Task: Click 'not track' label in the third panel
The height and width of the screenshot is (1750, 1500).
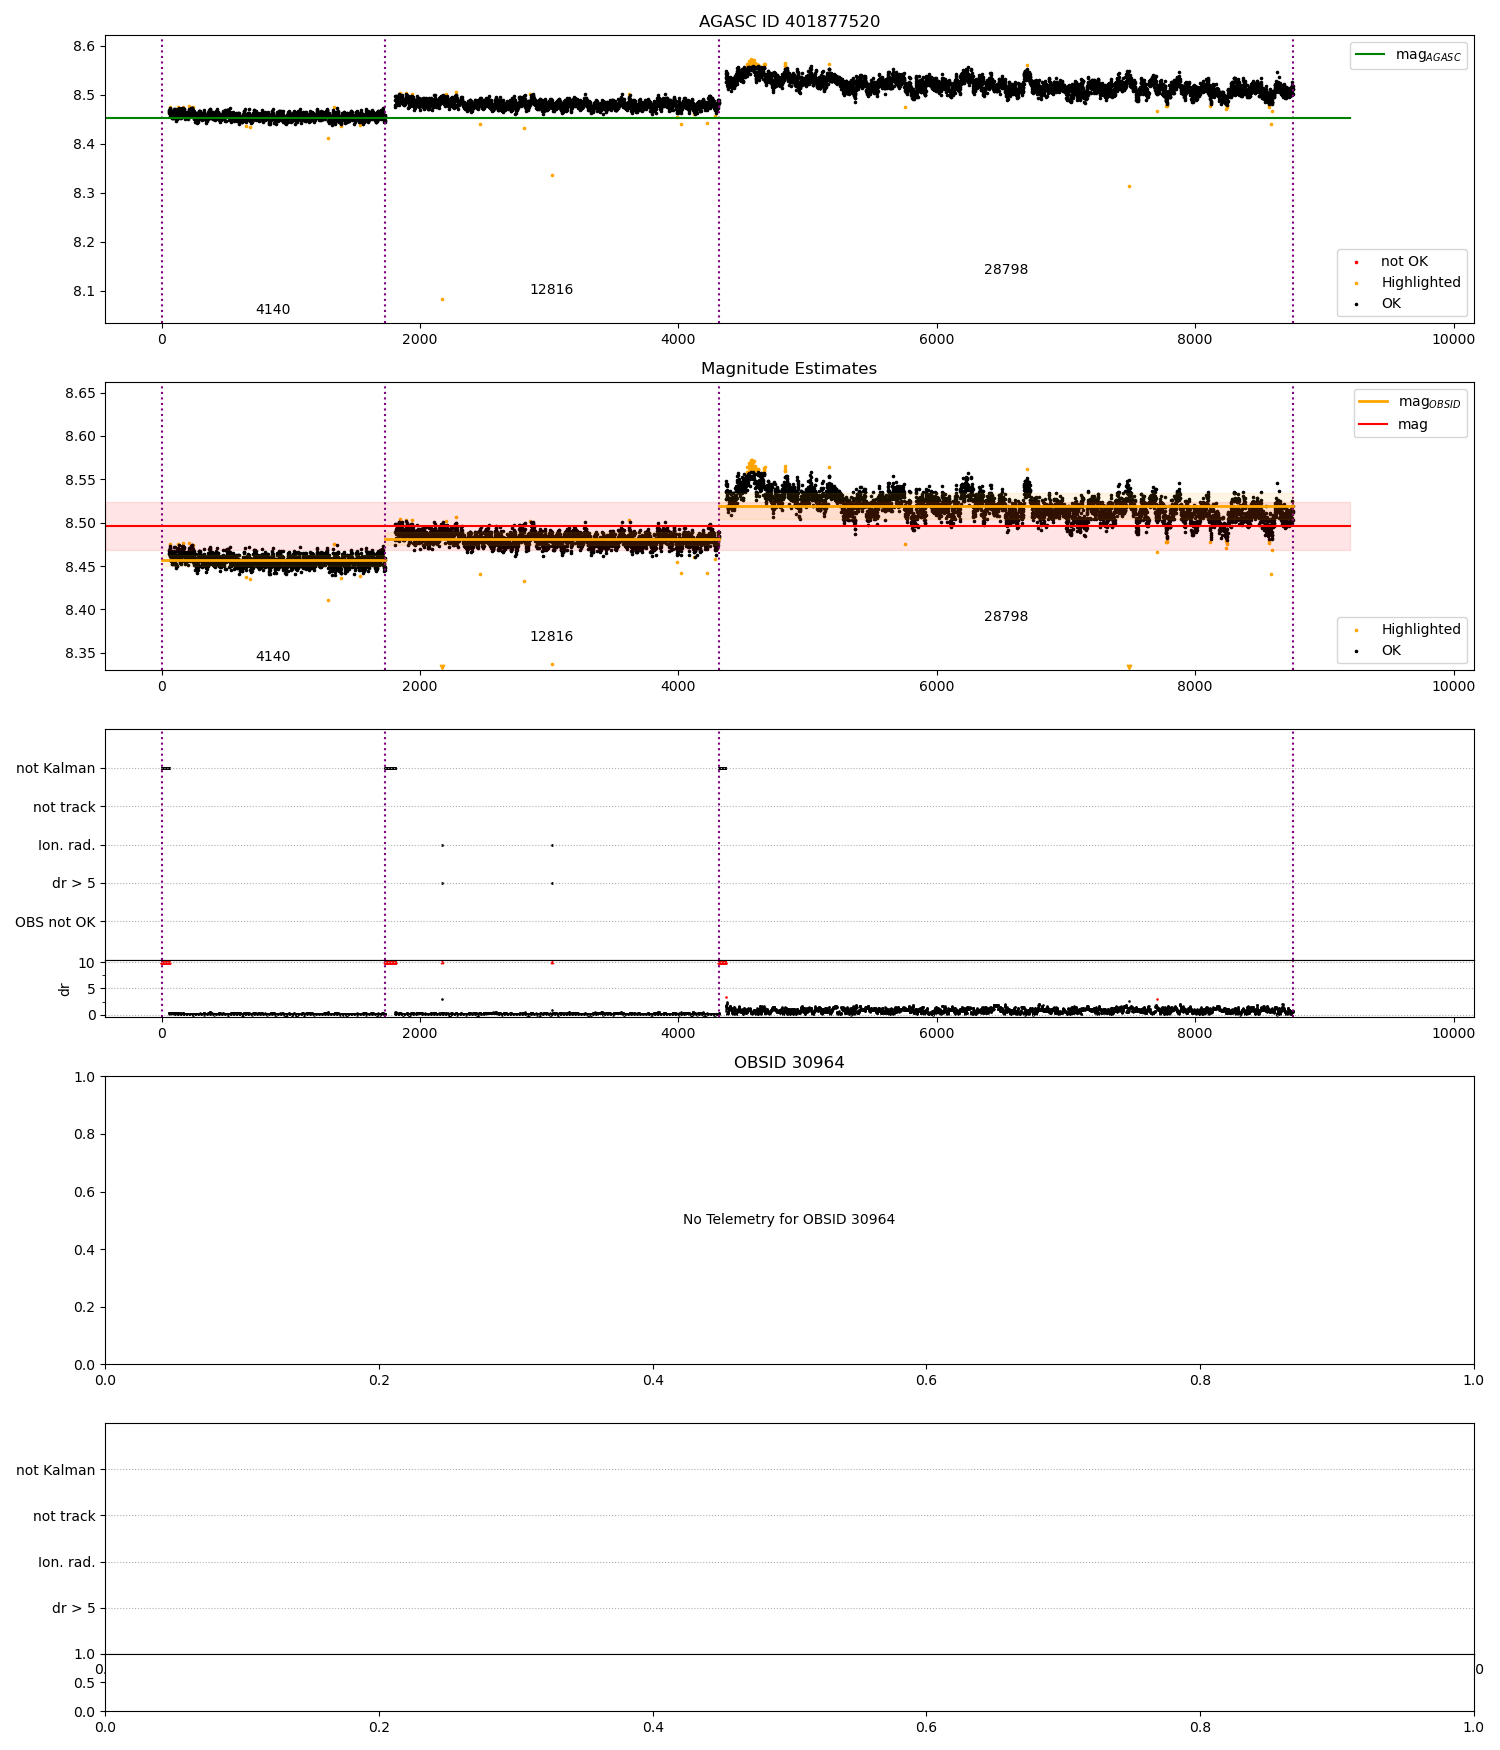Action: click(64, 807)
